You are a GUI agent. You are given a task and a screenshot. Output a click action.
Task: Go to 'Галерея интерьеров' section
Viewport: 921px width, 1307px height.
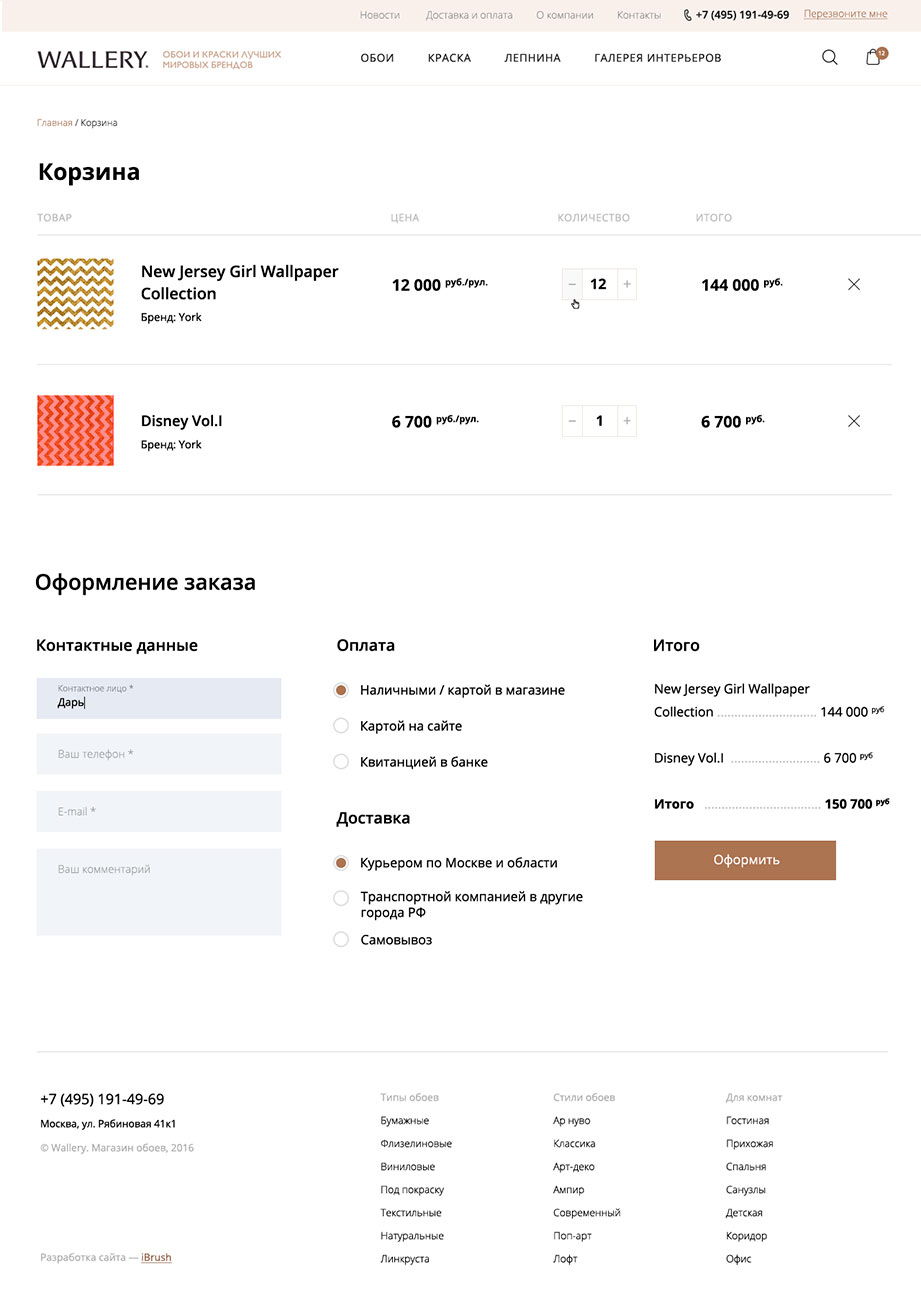pos(657,58)
